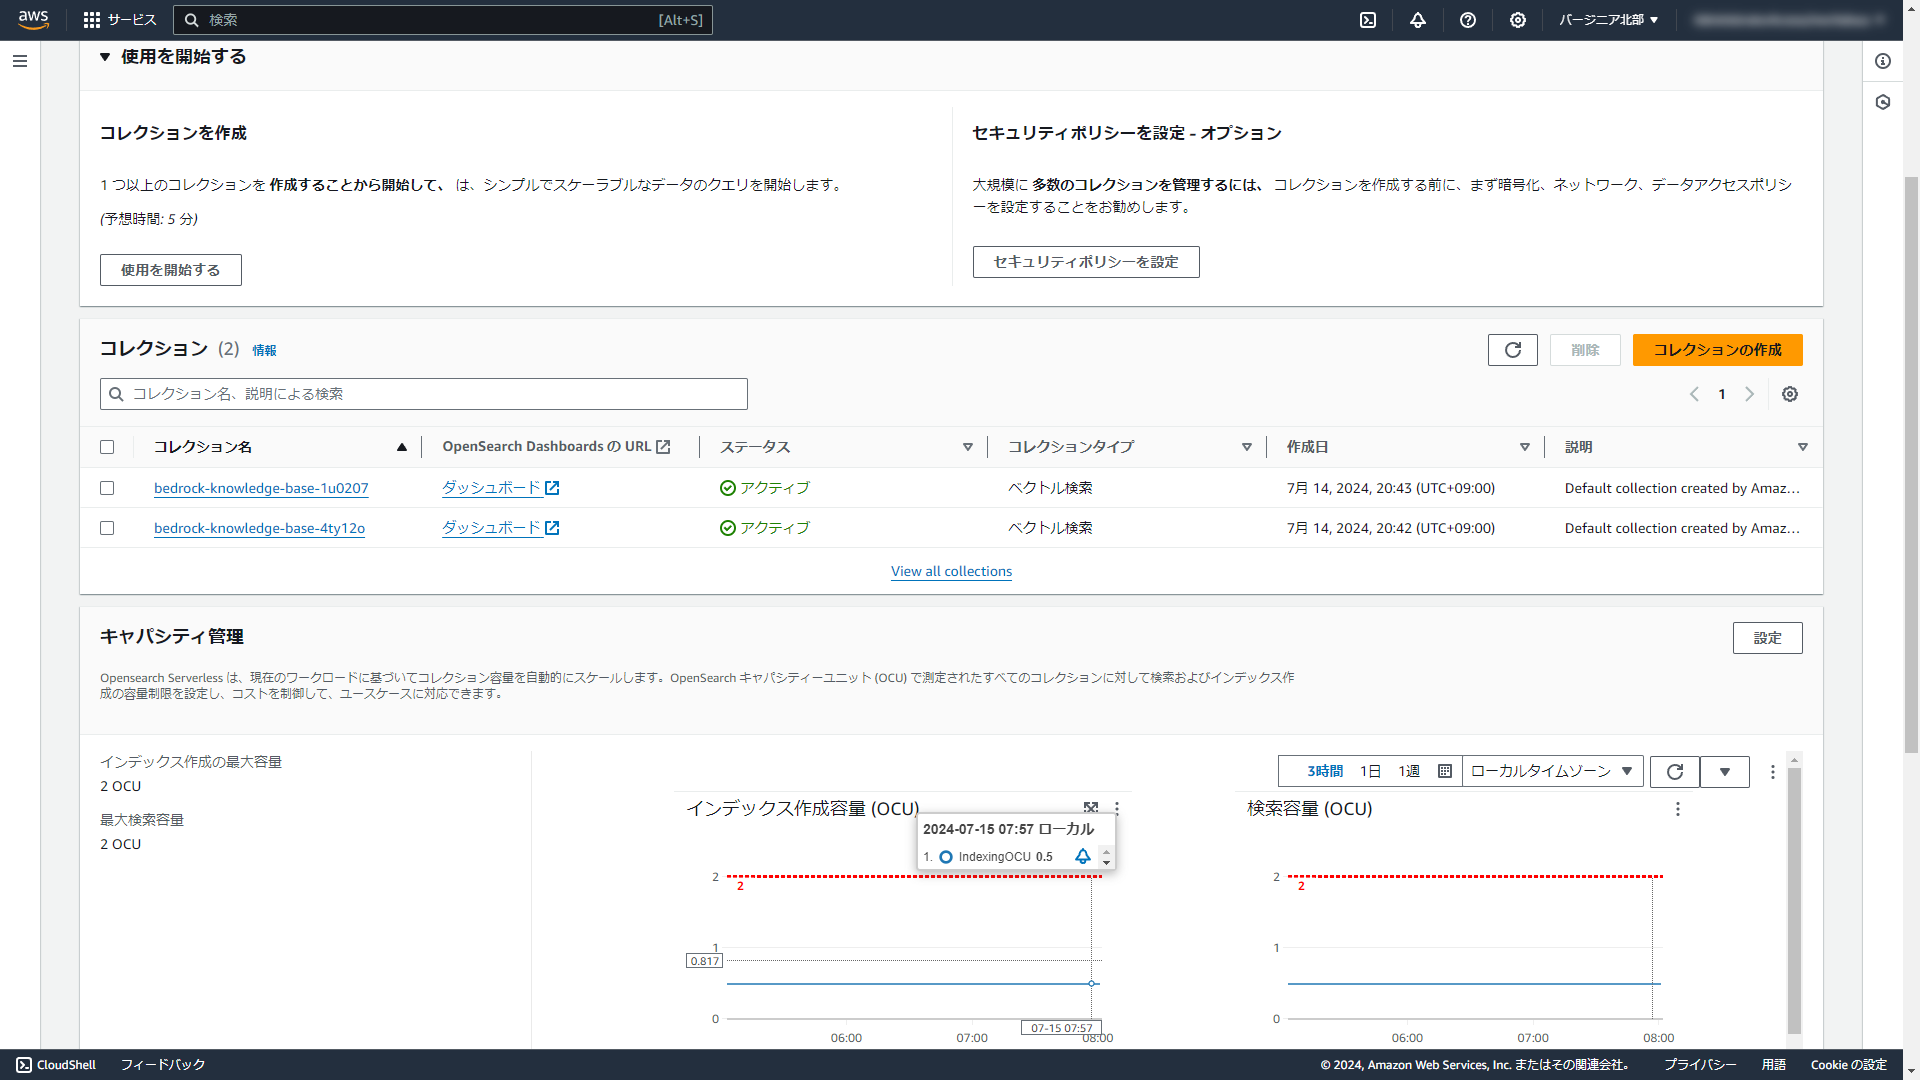Open View all collections link

951,571
